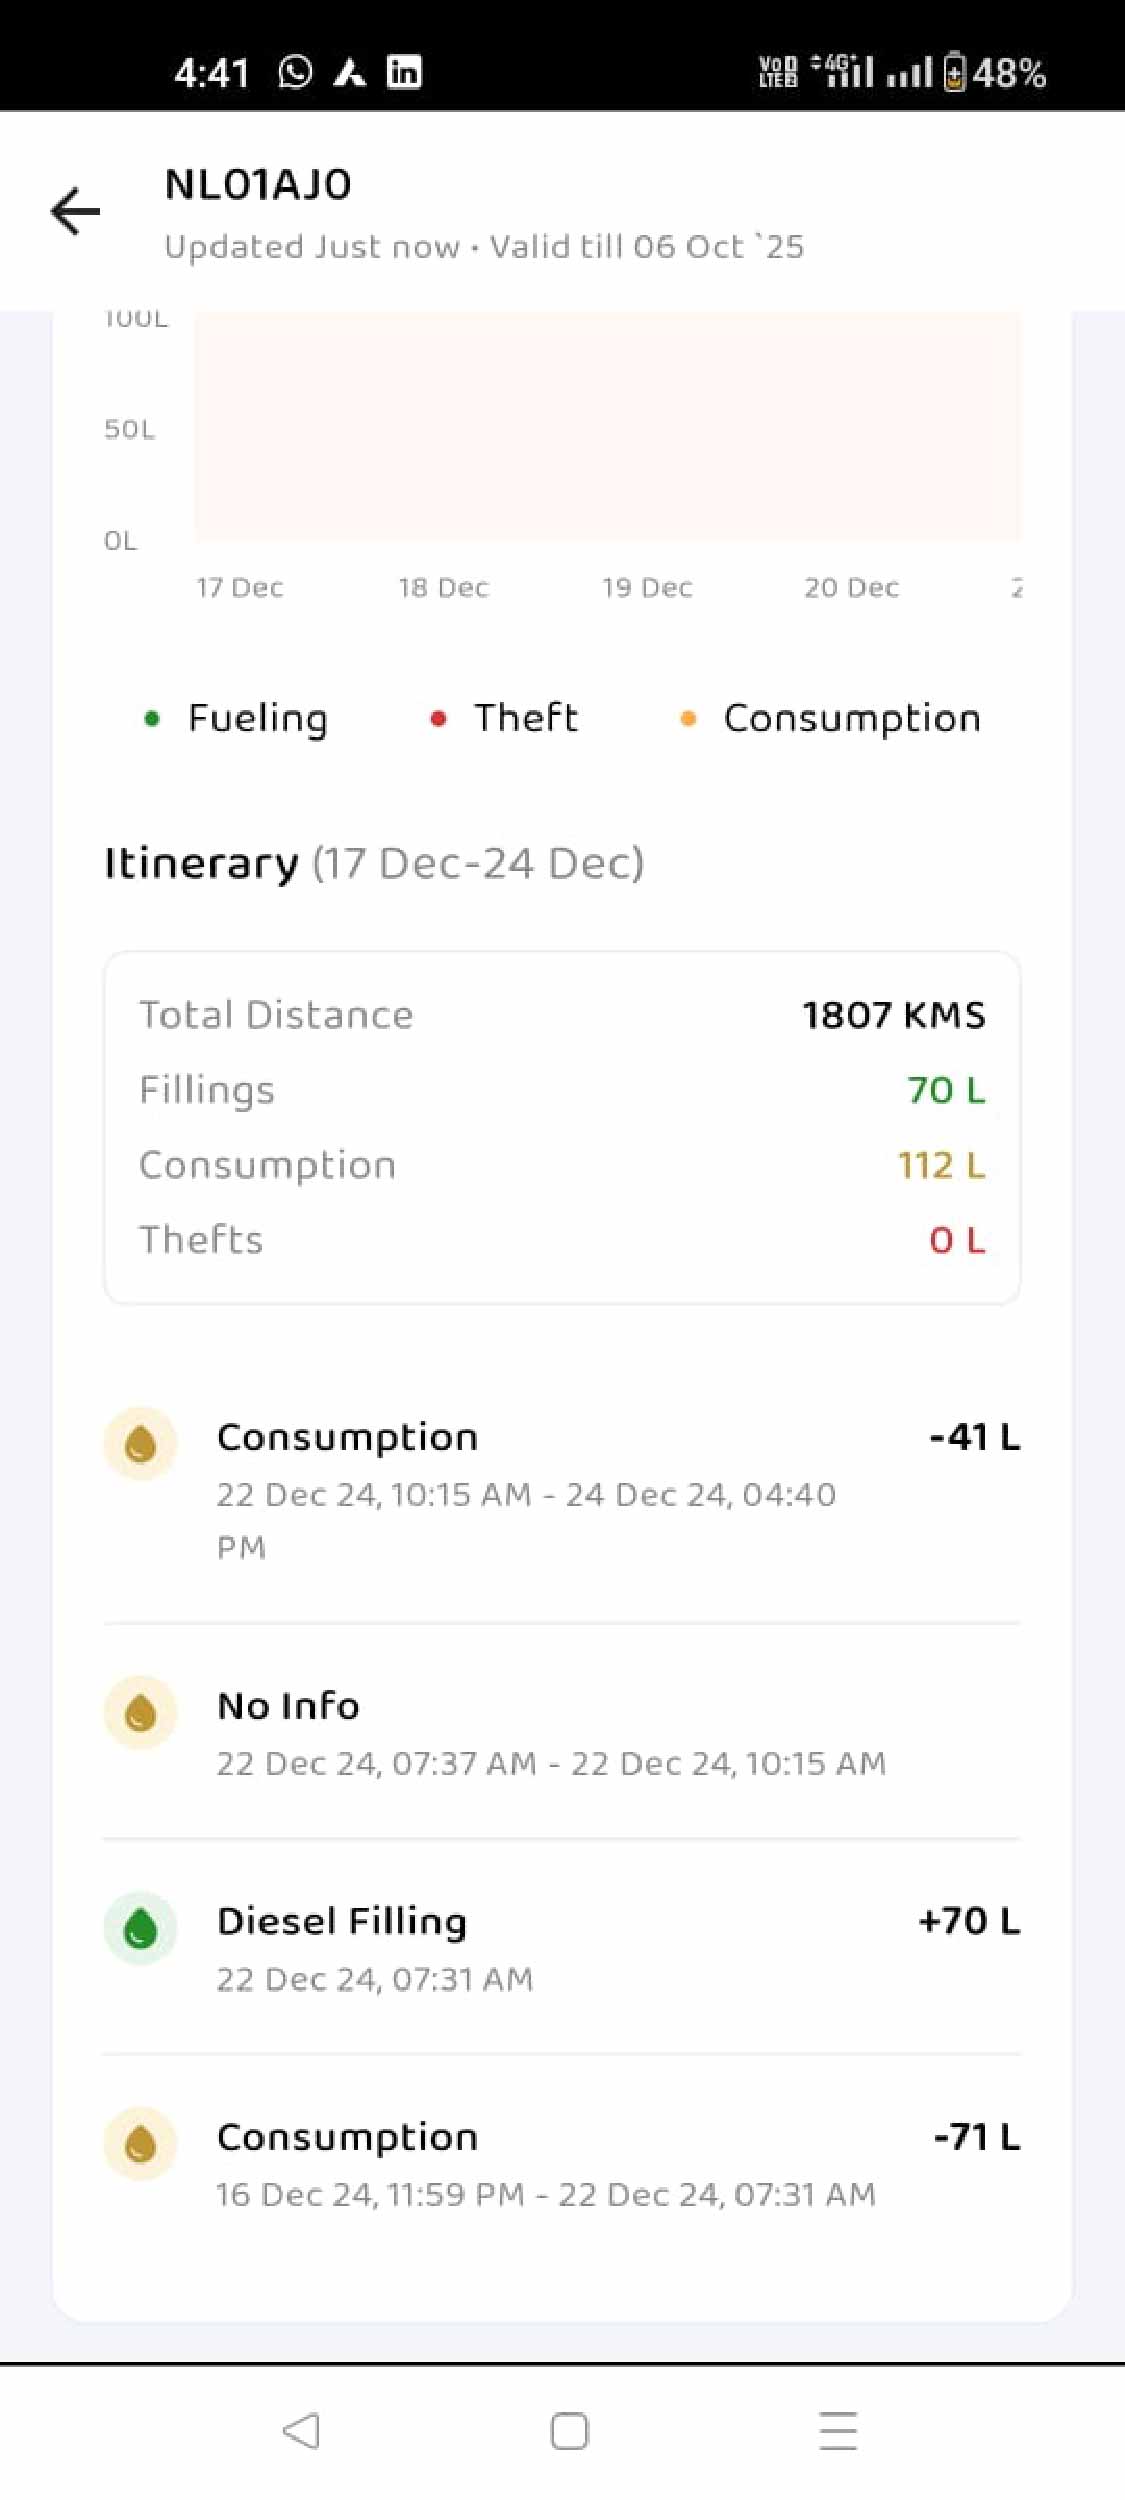Tap the green Diesel Filling droplet icon
This screenshot has width=1125, height=2500.
coord(140,1928)
